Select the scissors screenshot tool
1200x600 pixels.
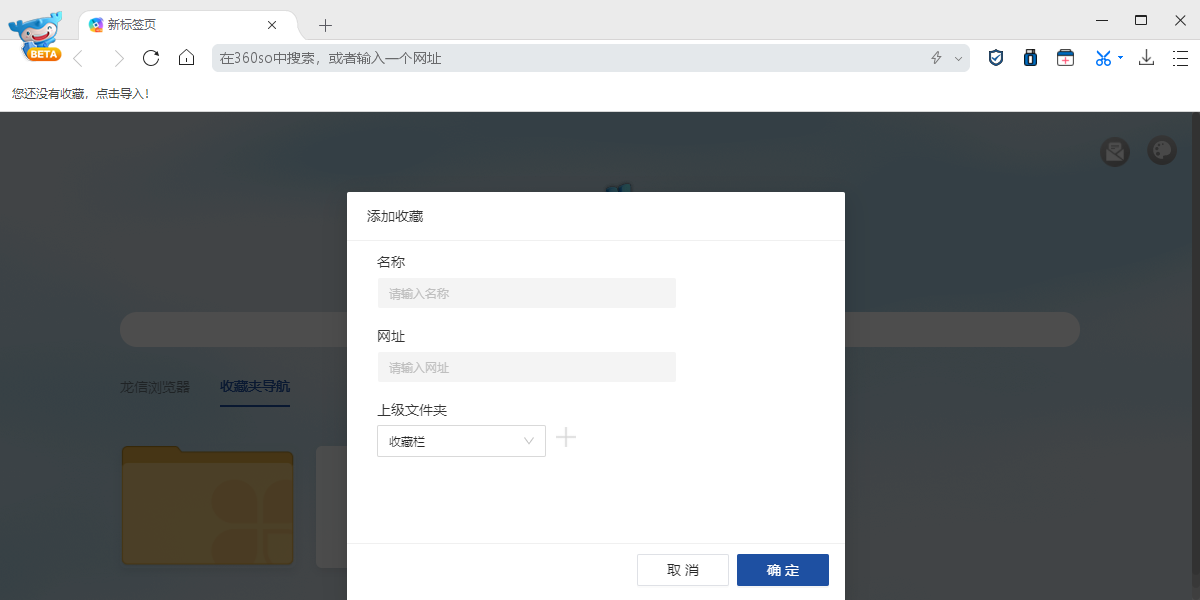click(1100, 58)
